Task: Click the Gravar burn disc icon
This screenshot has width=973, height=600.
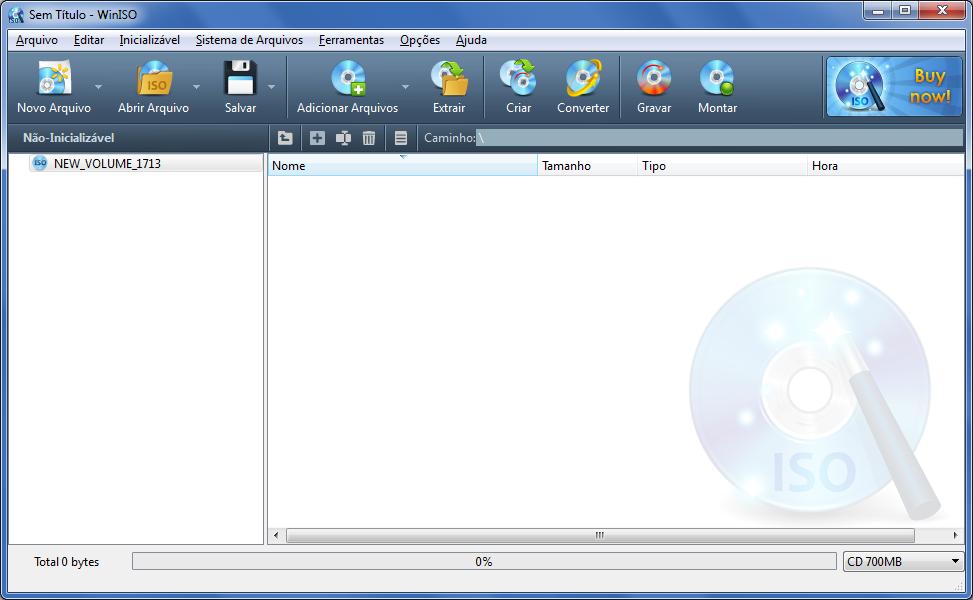Action: (x=653, y=78)
